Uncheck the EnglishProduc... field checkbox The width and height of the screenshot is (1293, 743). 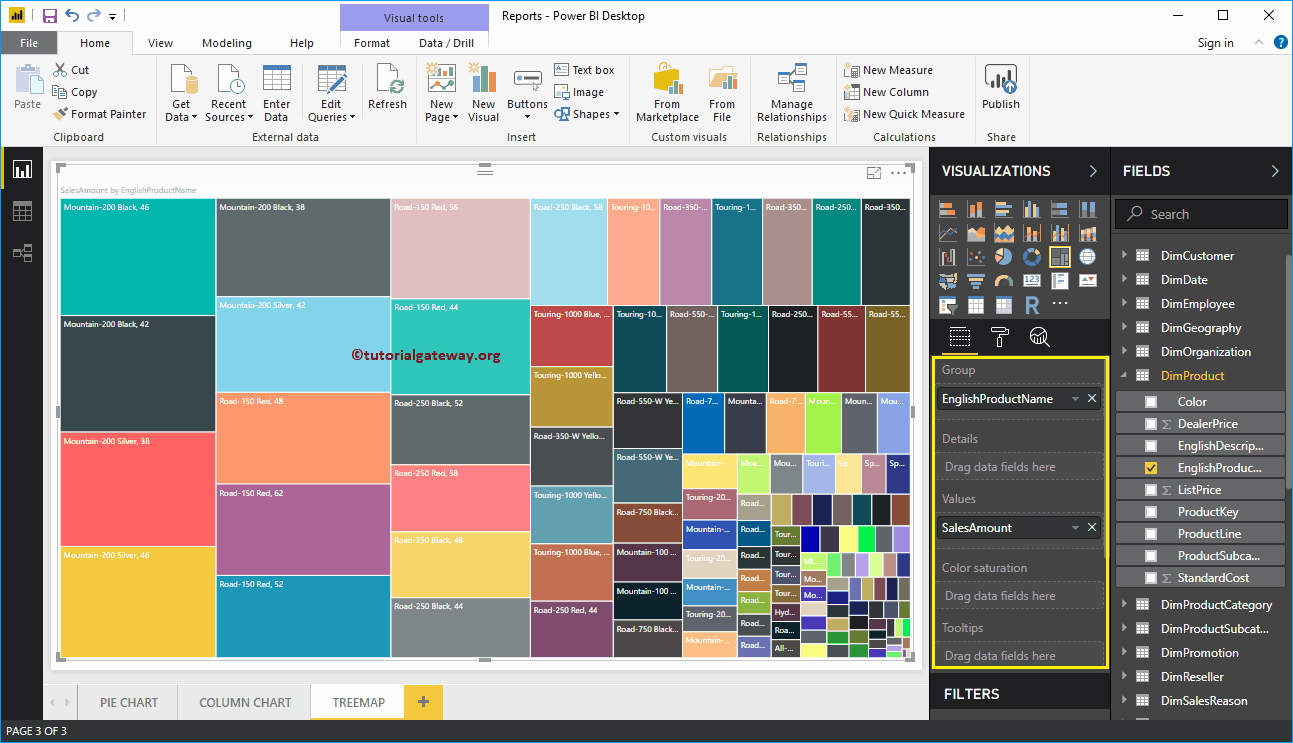tap(1151, 468)
